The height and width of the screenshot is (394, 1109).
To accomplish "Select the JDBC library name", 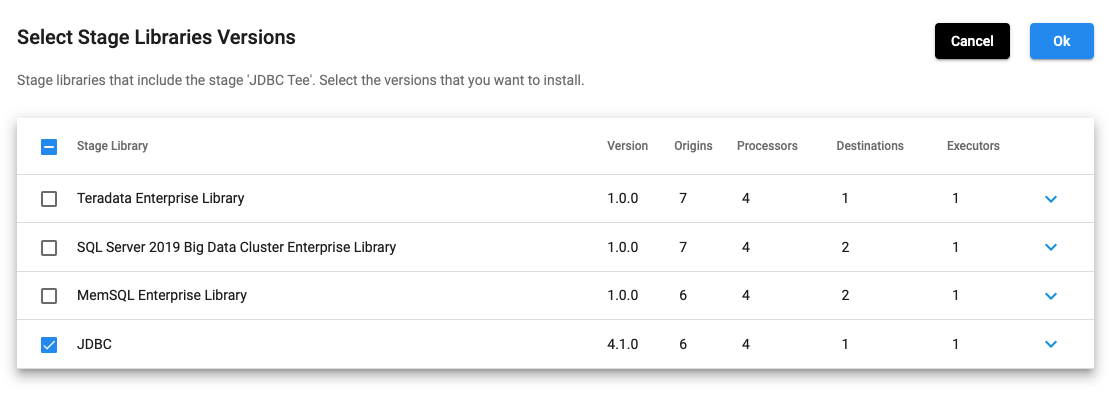I will pyautogui.click(x=95, y=344).
